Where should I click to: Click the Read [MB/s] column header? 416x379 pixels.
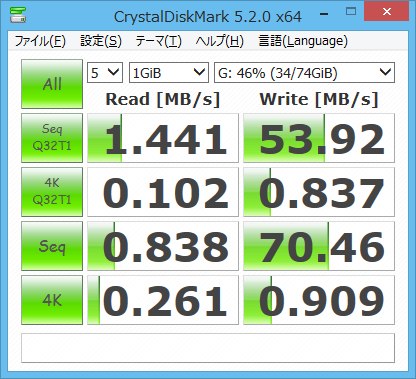163,99
